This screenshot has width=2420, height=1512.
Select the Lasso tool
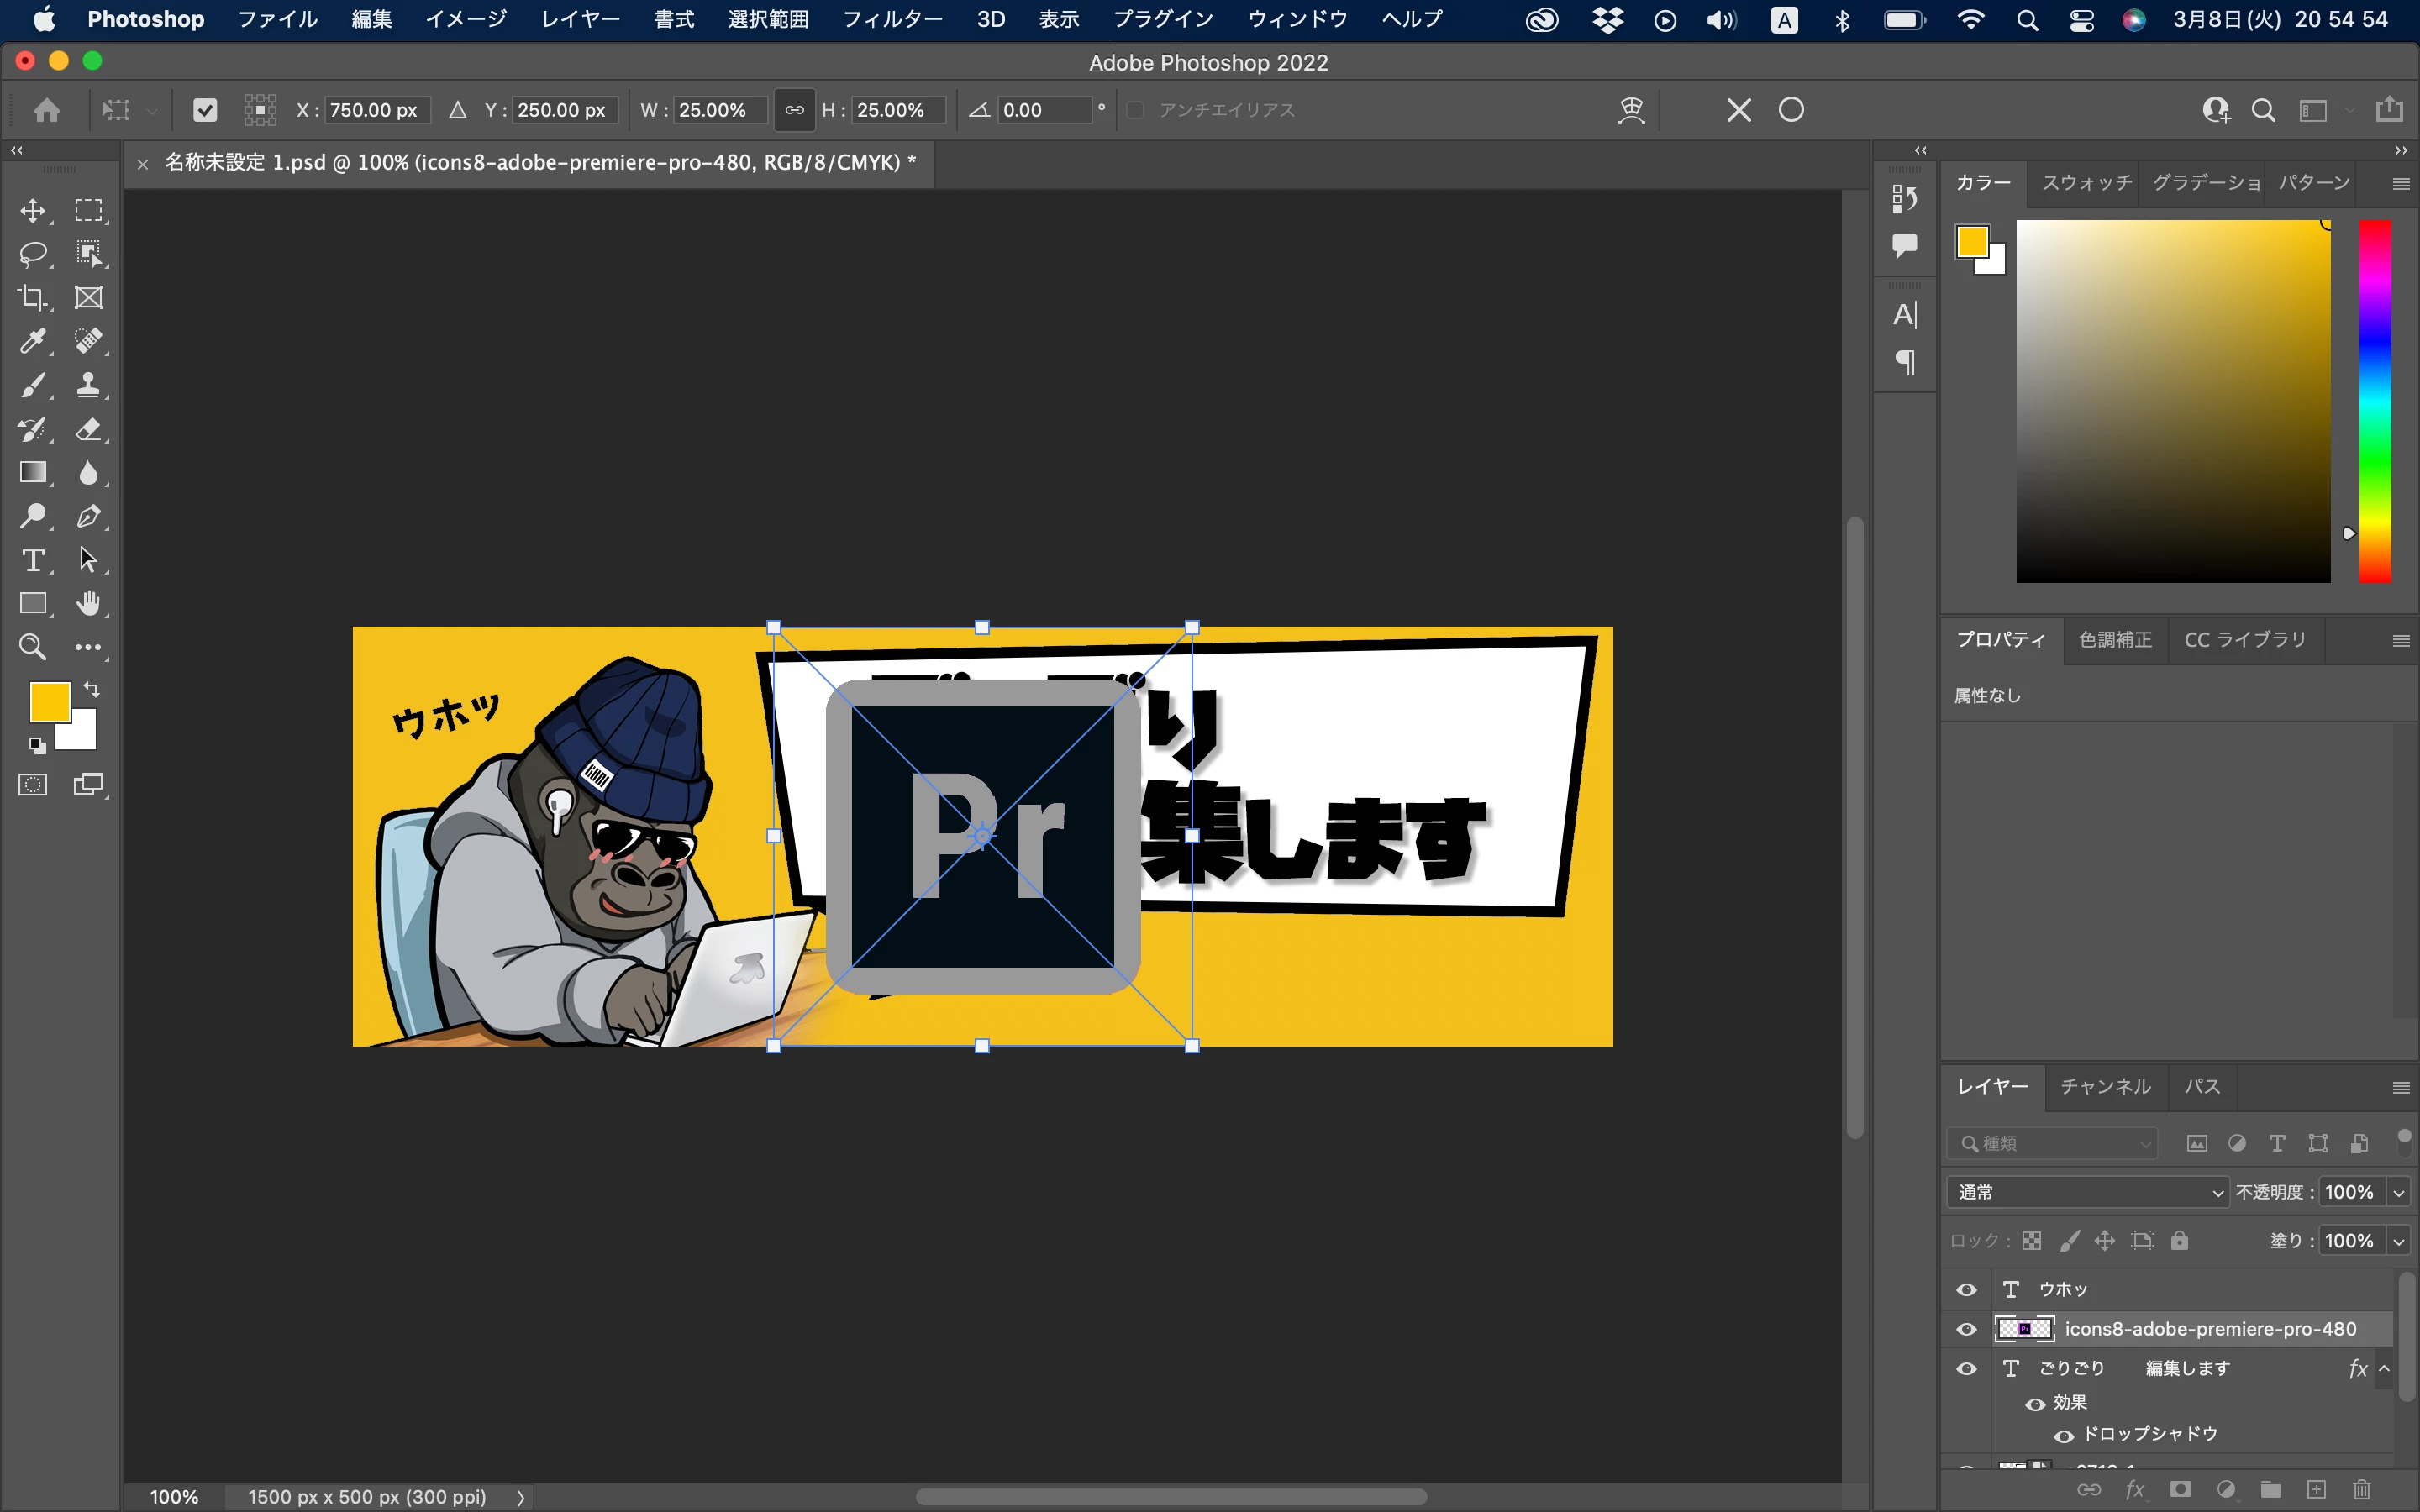(33, 254)
